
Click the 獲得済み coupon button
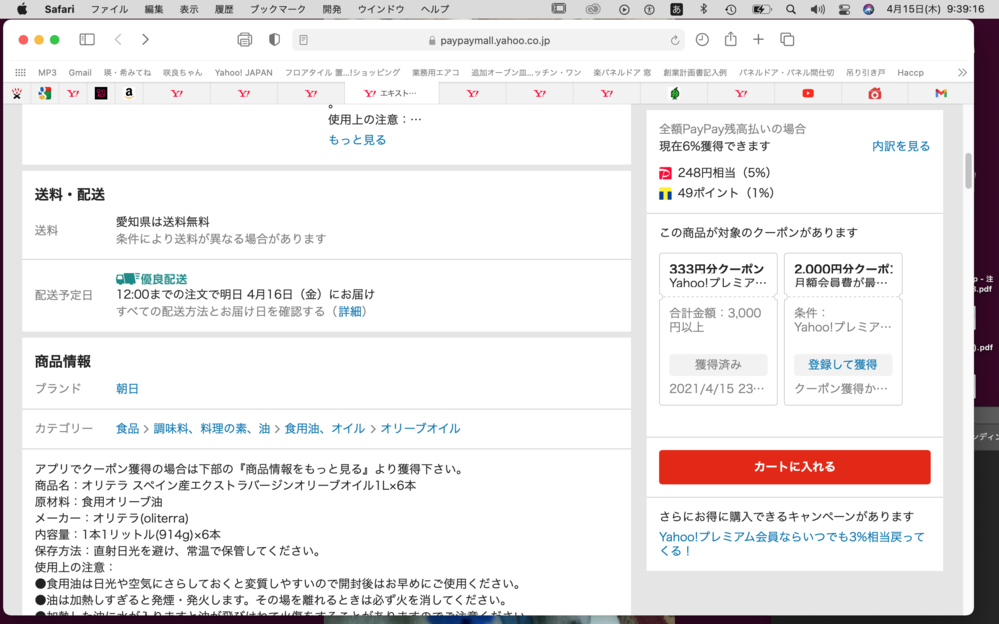click(x=718, y=365)
